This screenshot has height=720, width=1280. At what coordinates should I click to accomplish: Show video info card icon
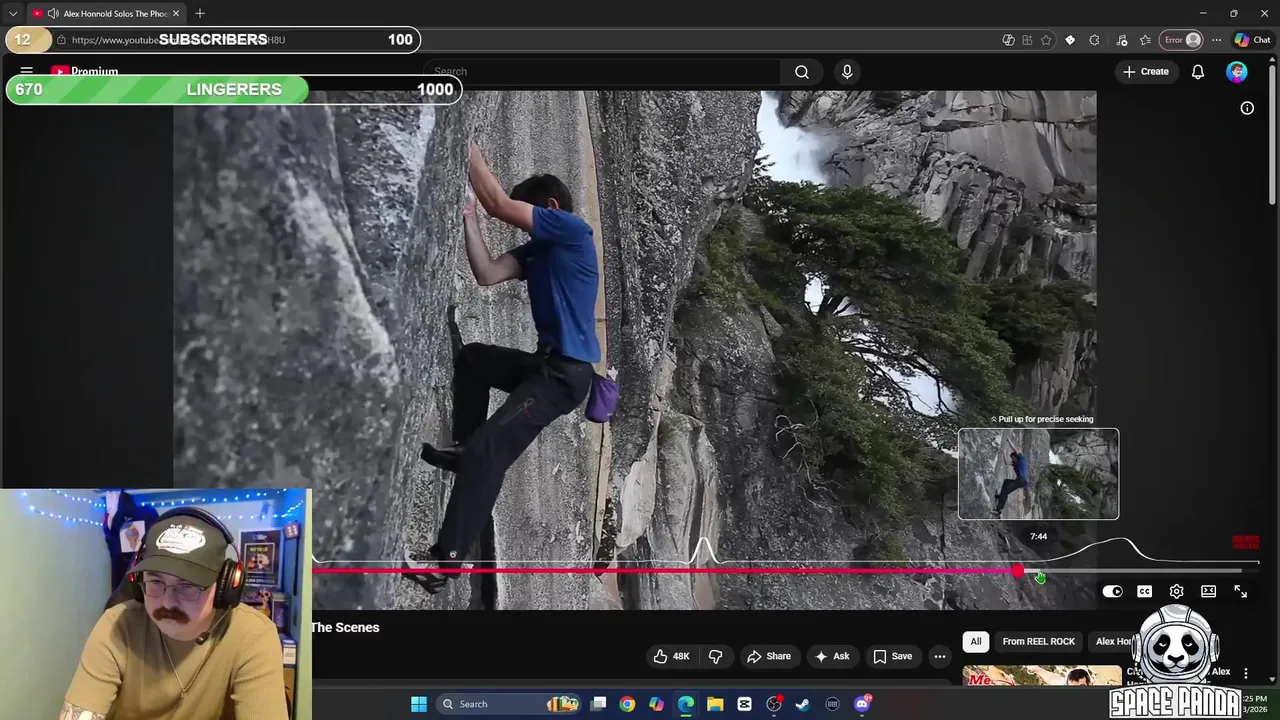(x=1247, y=108)
